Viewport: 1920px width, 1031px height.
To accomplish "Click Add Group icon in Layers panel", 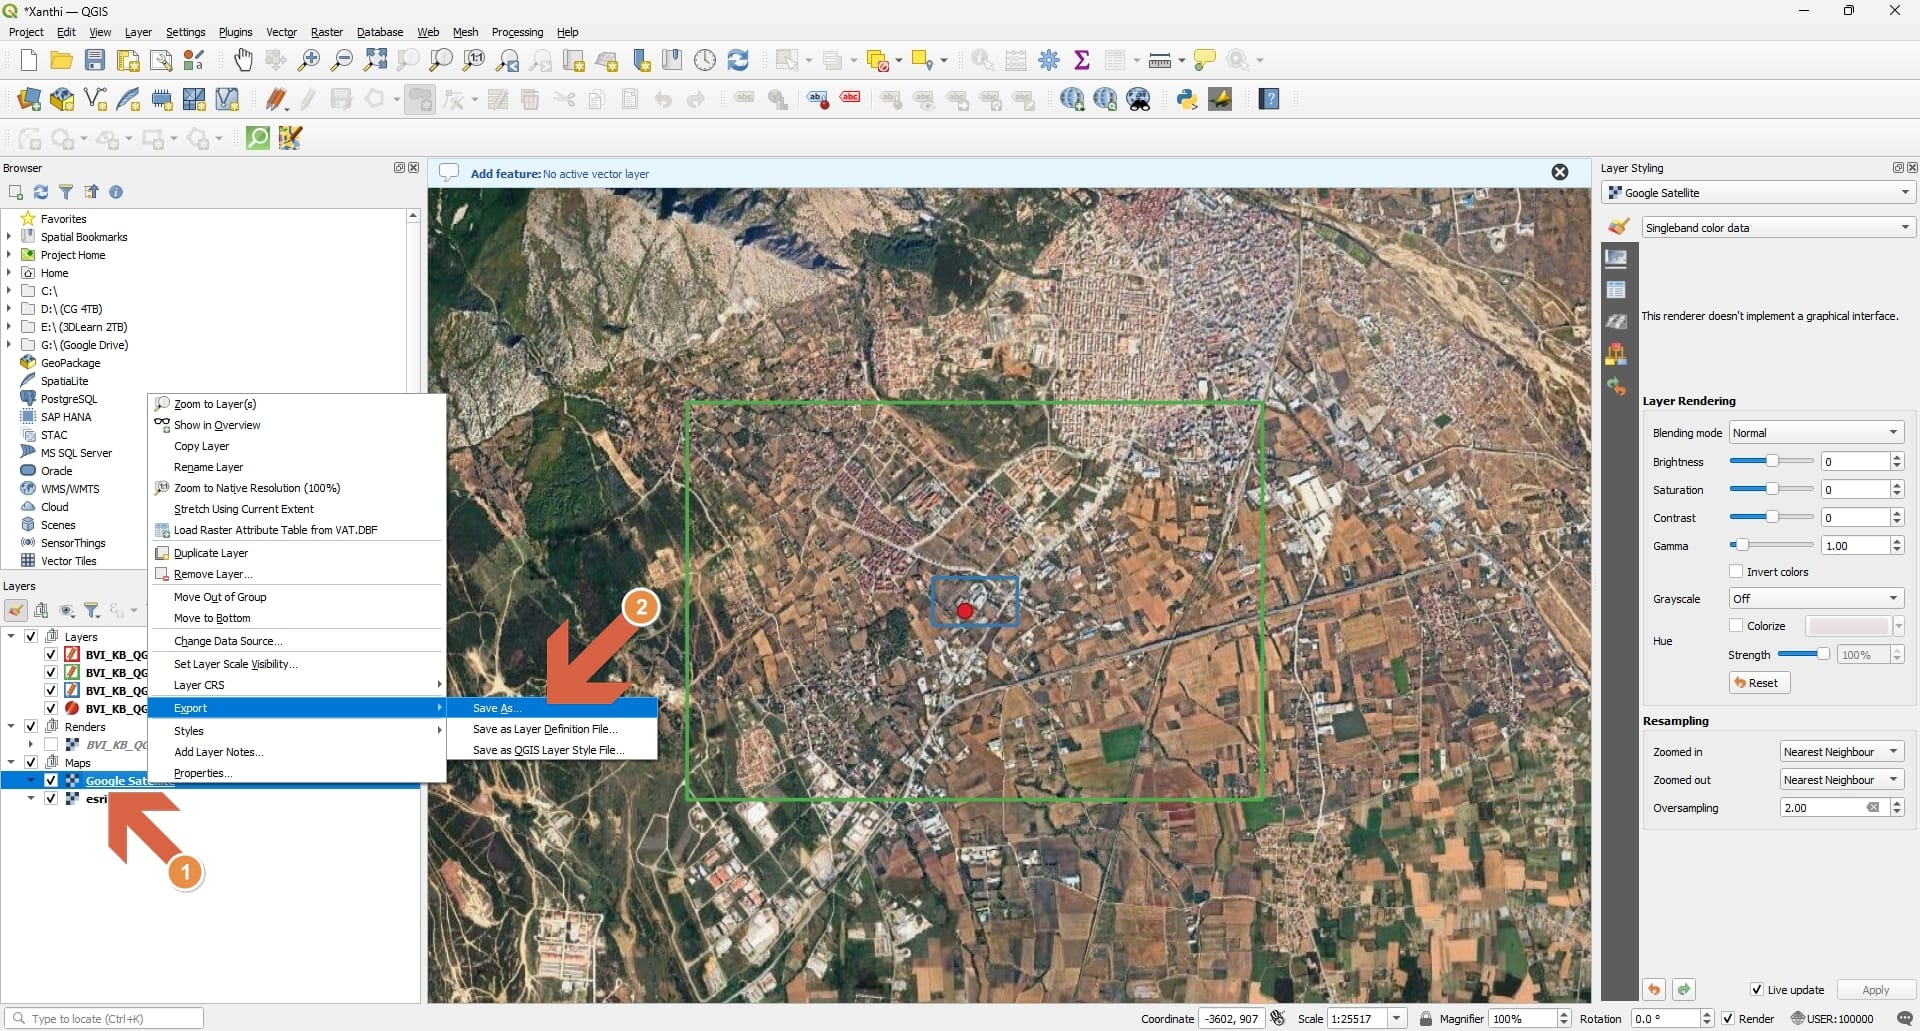I will coord(41,610).
